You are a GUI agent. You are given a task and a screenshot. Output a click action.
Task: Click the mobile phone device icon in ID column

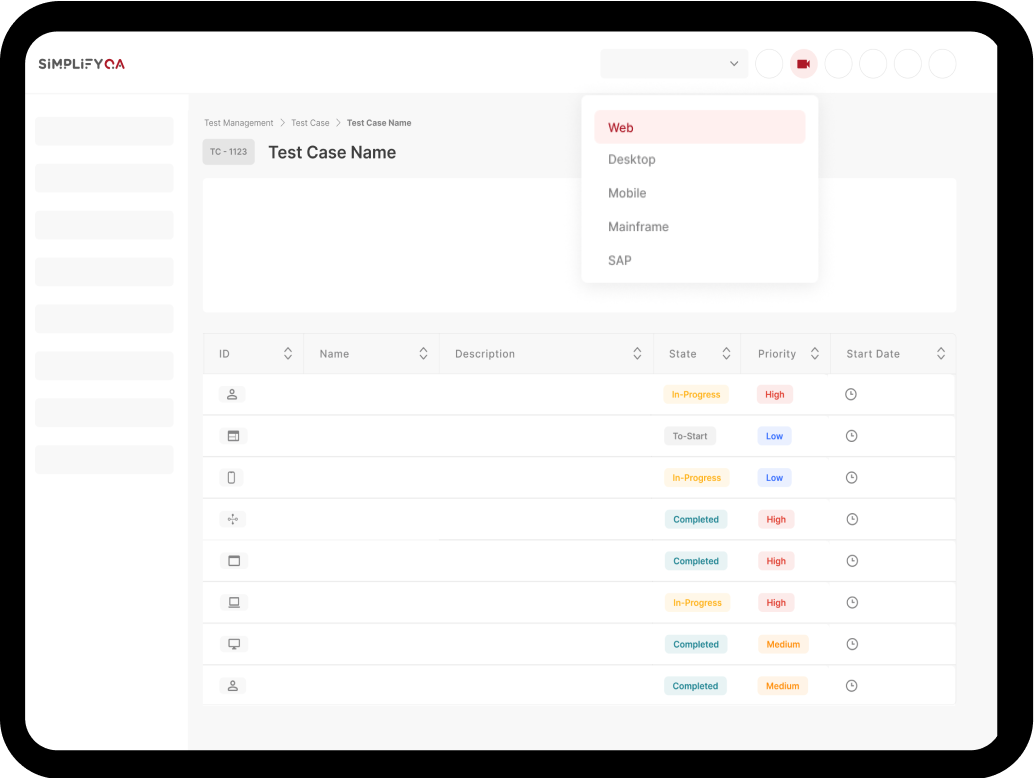231,477
